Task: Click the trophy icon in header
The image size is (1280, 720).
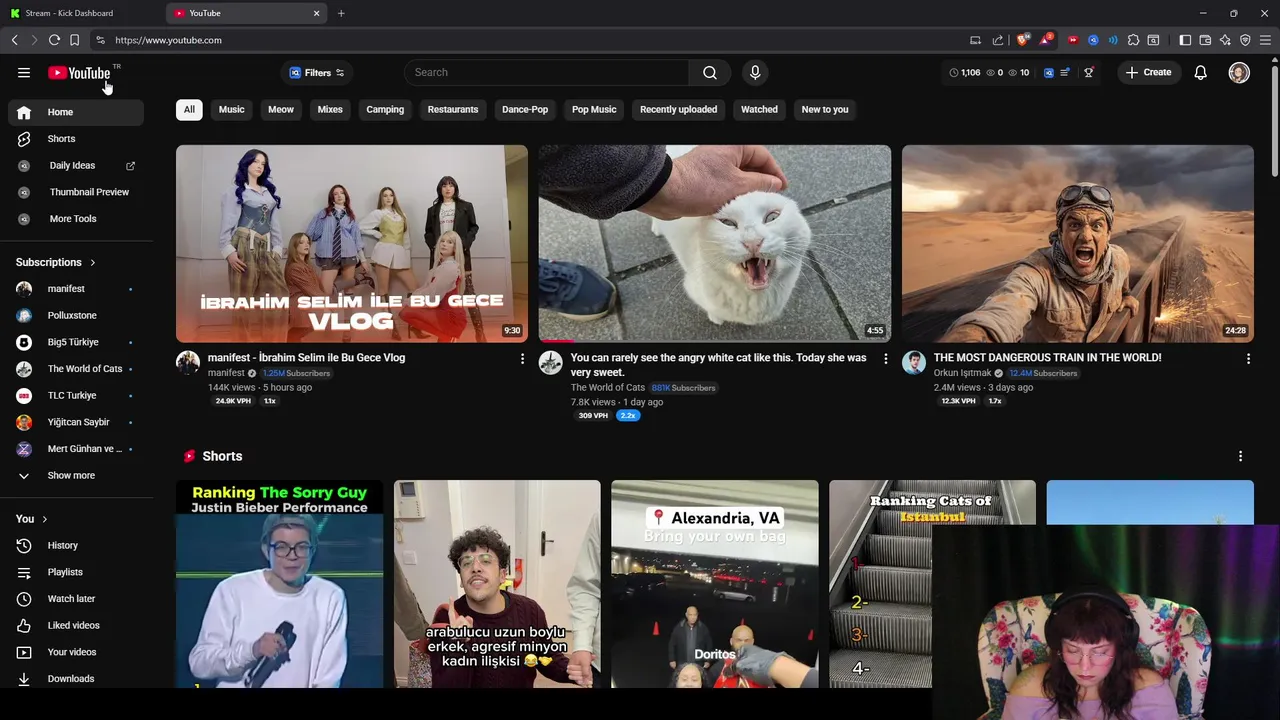Action: coord(1089,73)
